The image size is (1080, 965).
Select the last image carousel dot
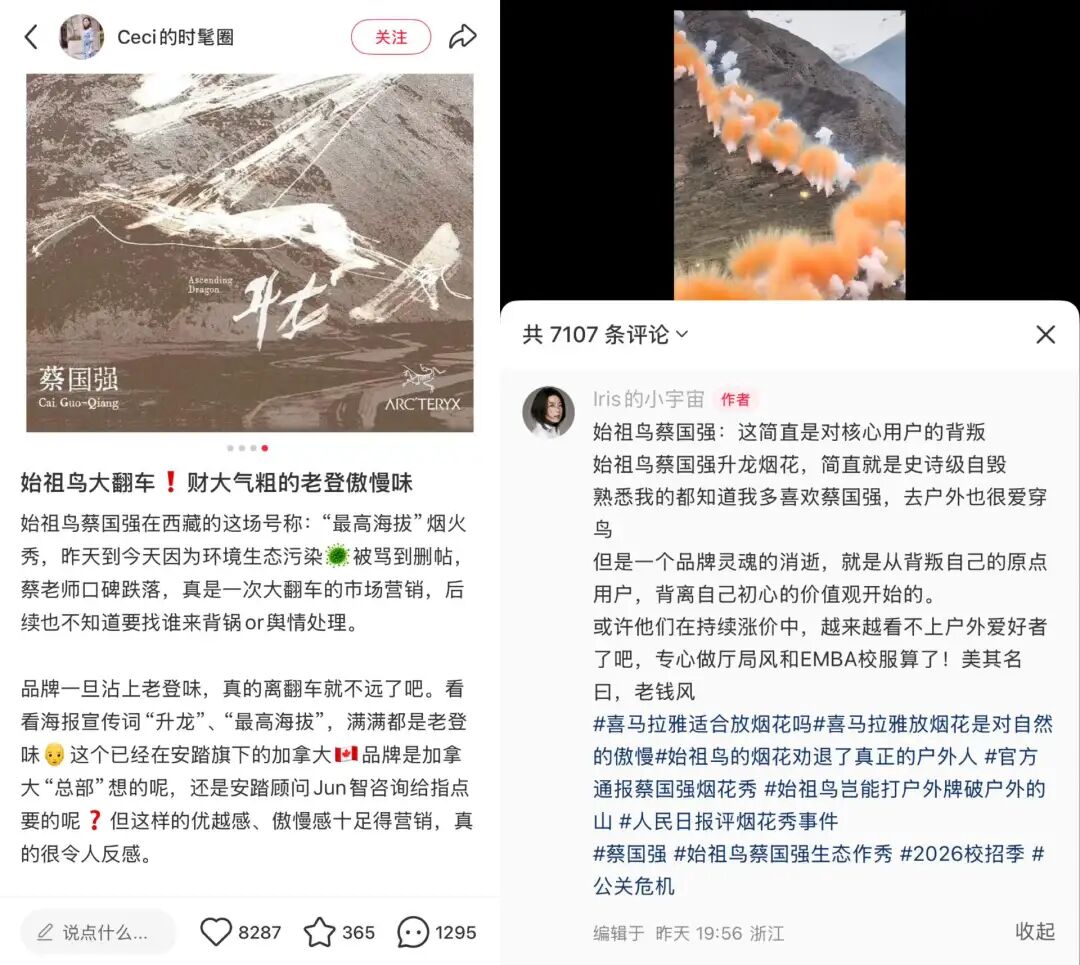[264, 448]
